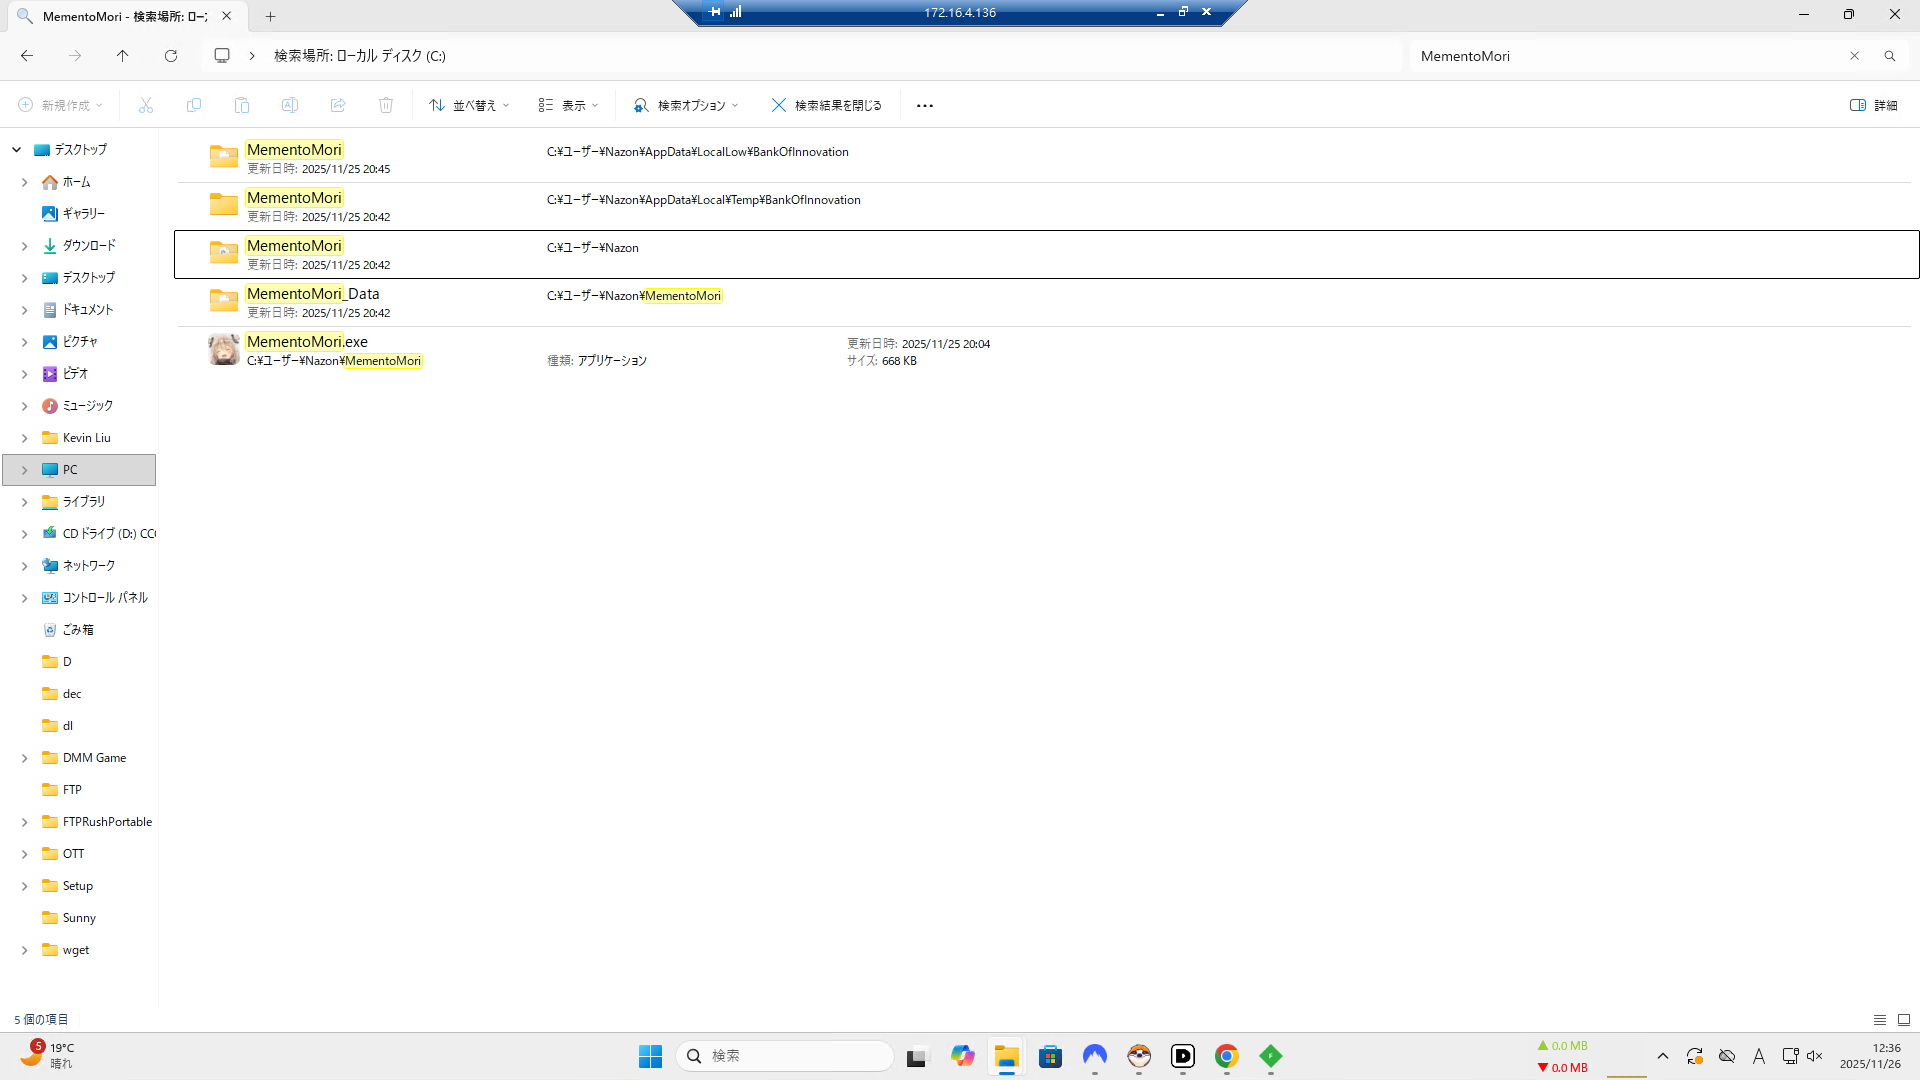
Task: Select the ダウンロード sidebar item
Action: [88, 246]
